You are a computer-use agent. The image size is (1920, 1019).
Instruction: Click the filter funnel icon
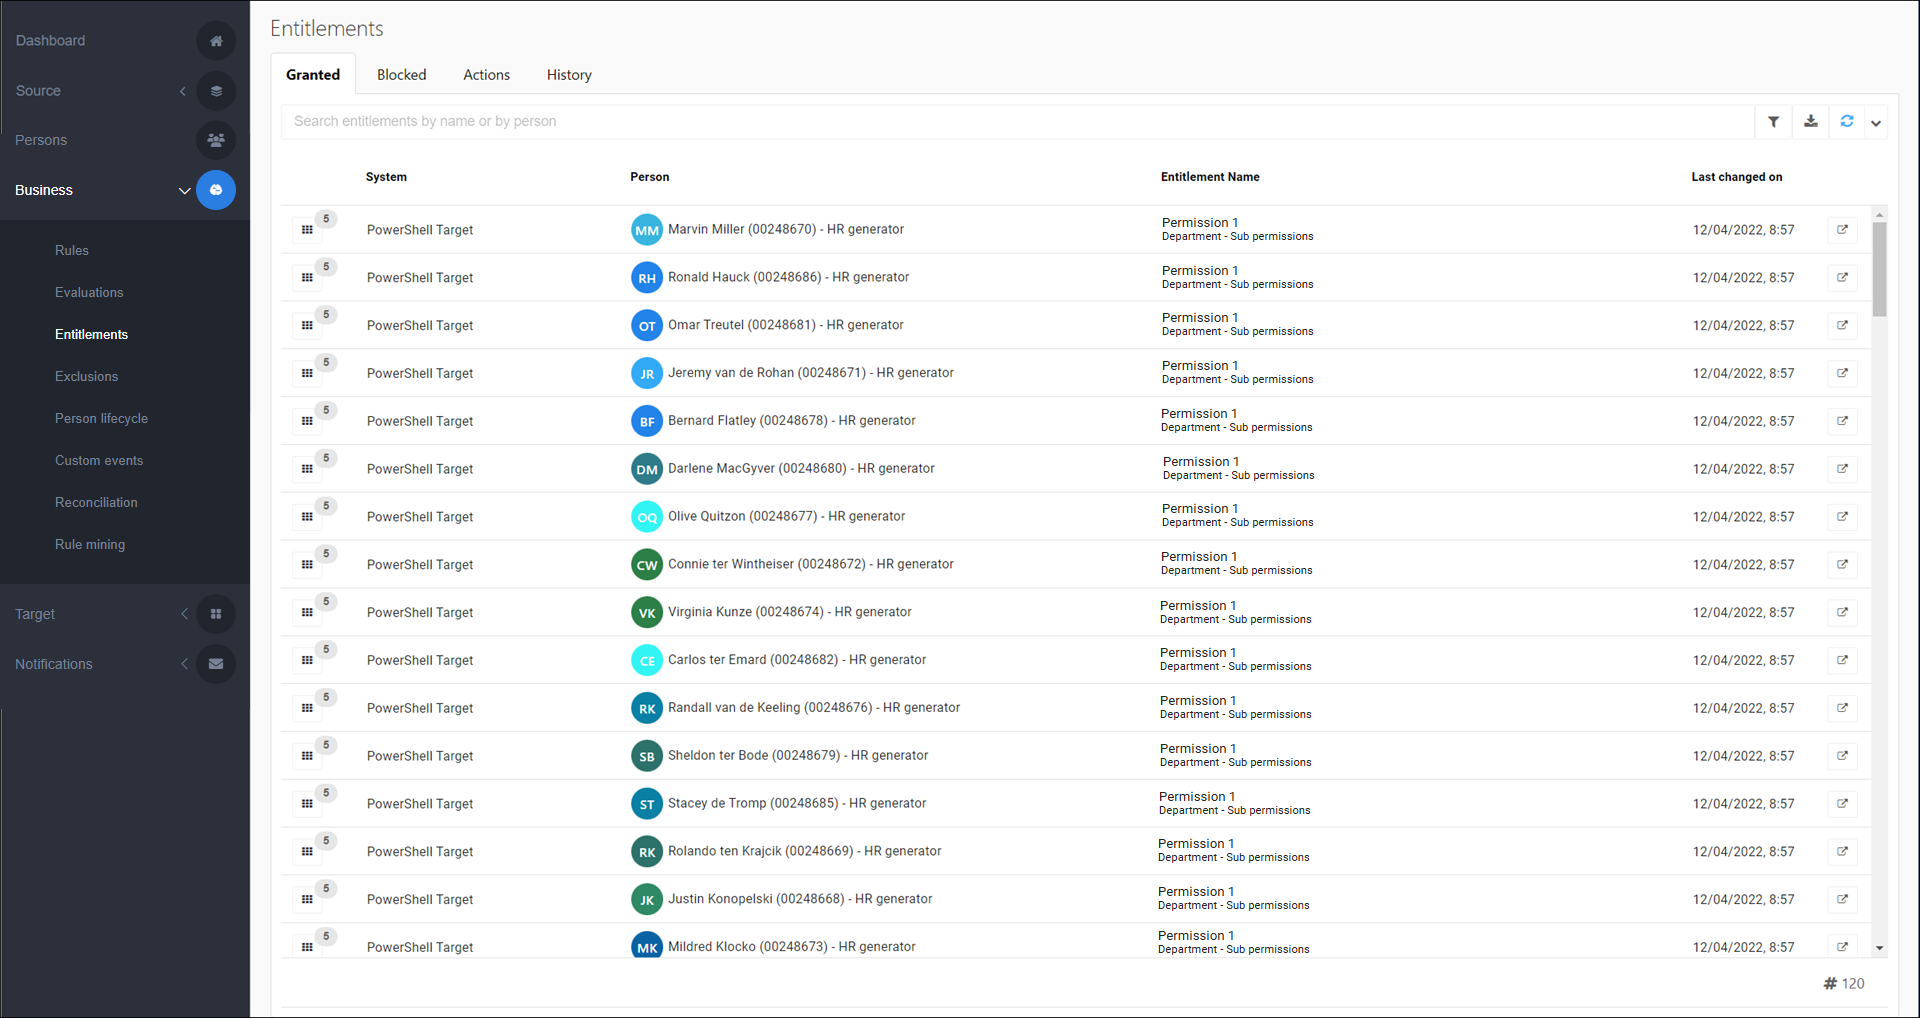point(1773,122)
